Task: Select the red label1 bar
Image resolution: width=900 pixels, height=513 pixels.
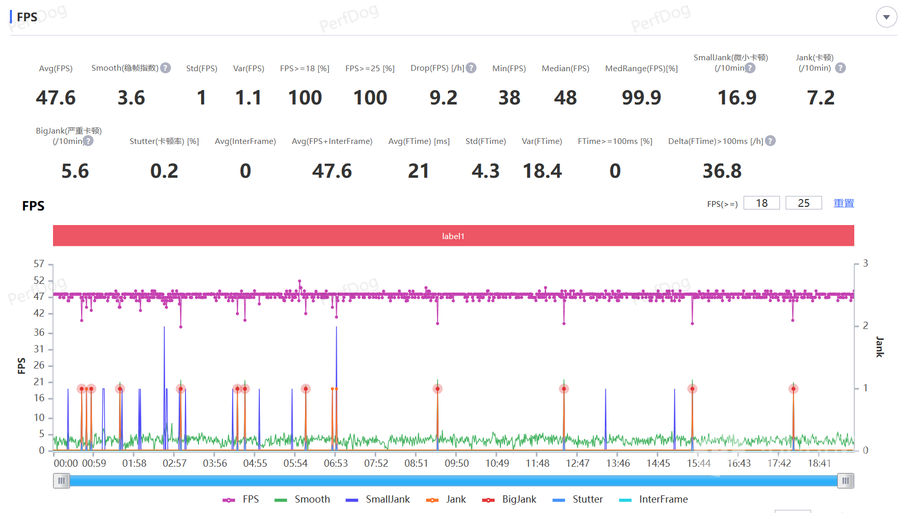Action: click(453, 236)
